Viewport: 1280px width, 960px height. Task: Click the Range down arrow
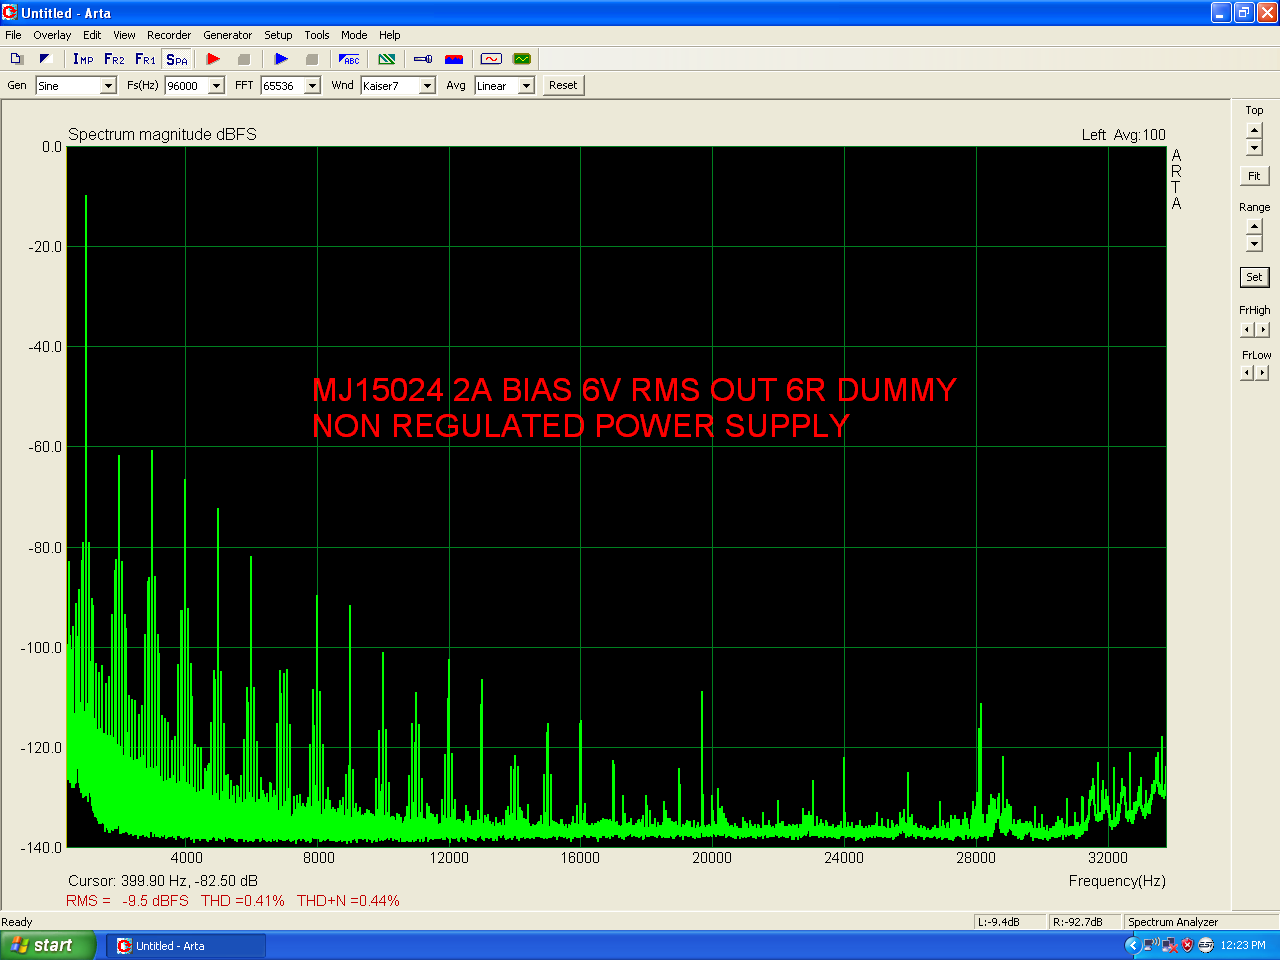[x=1254, y=244]
